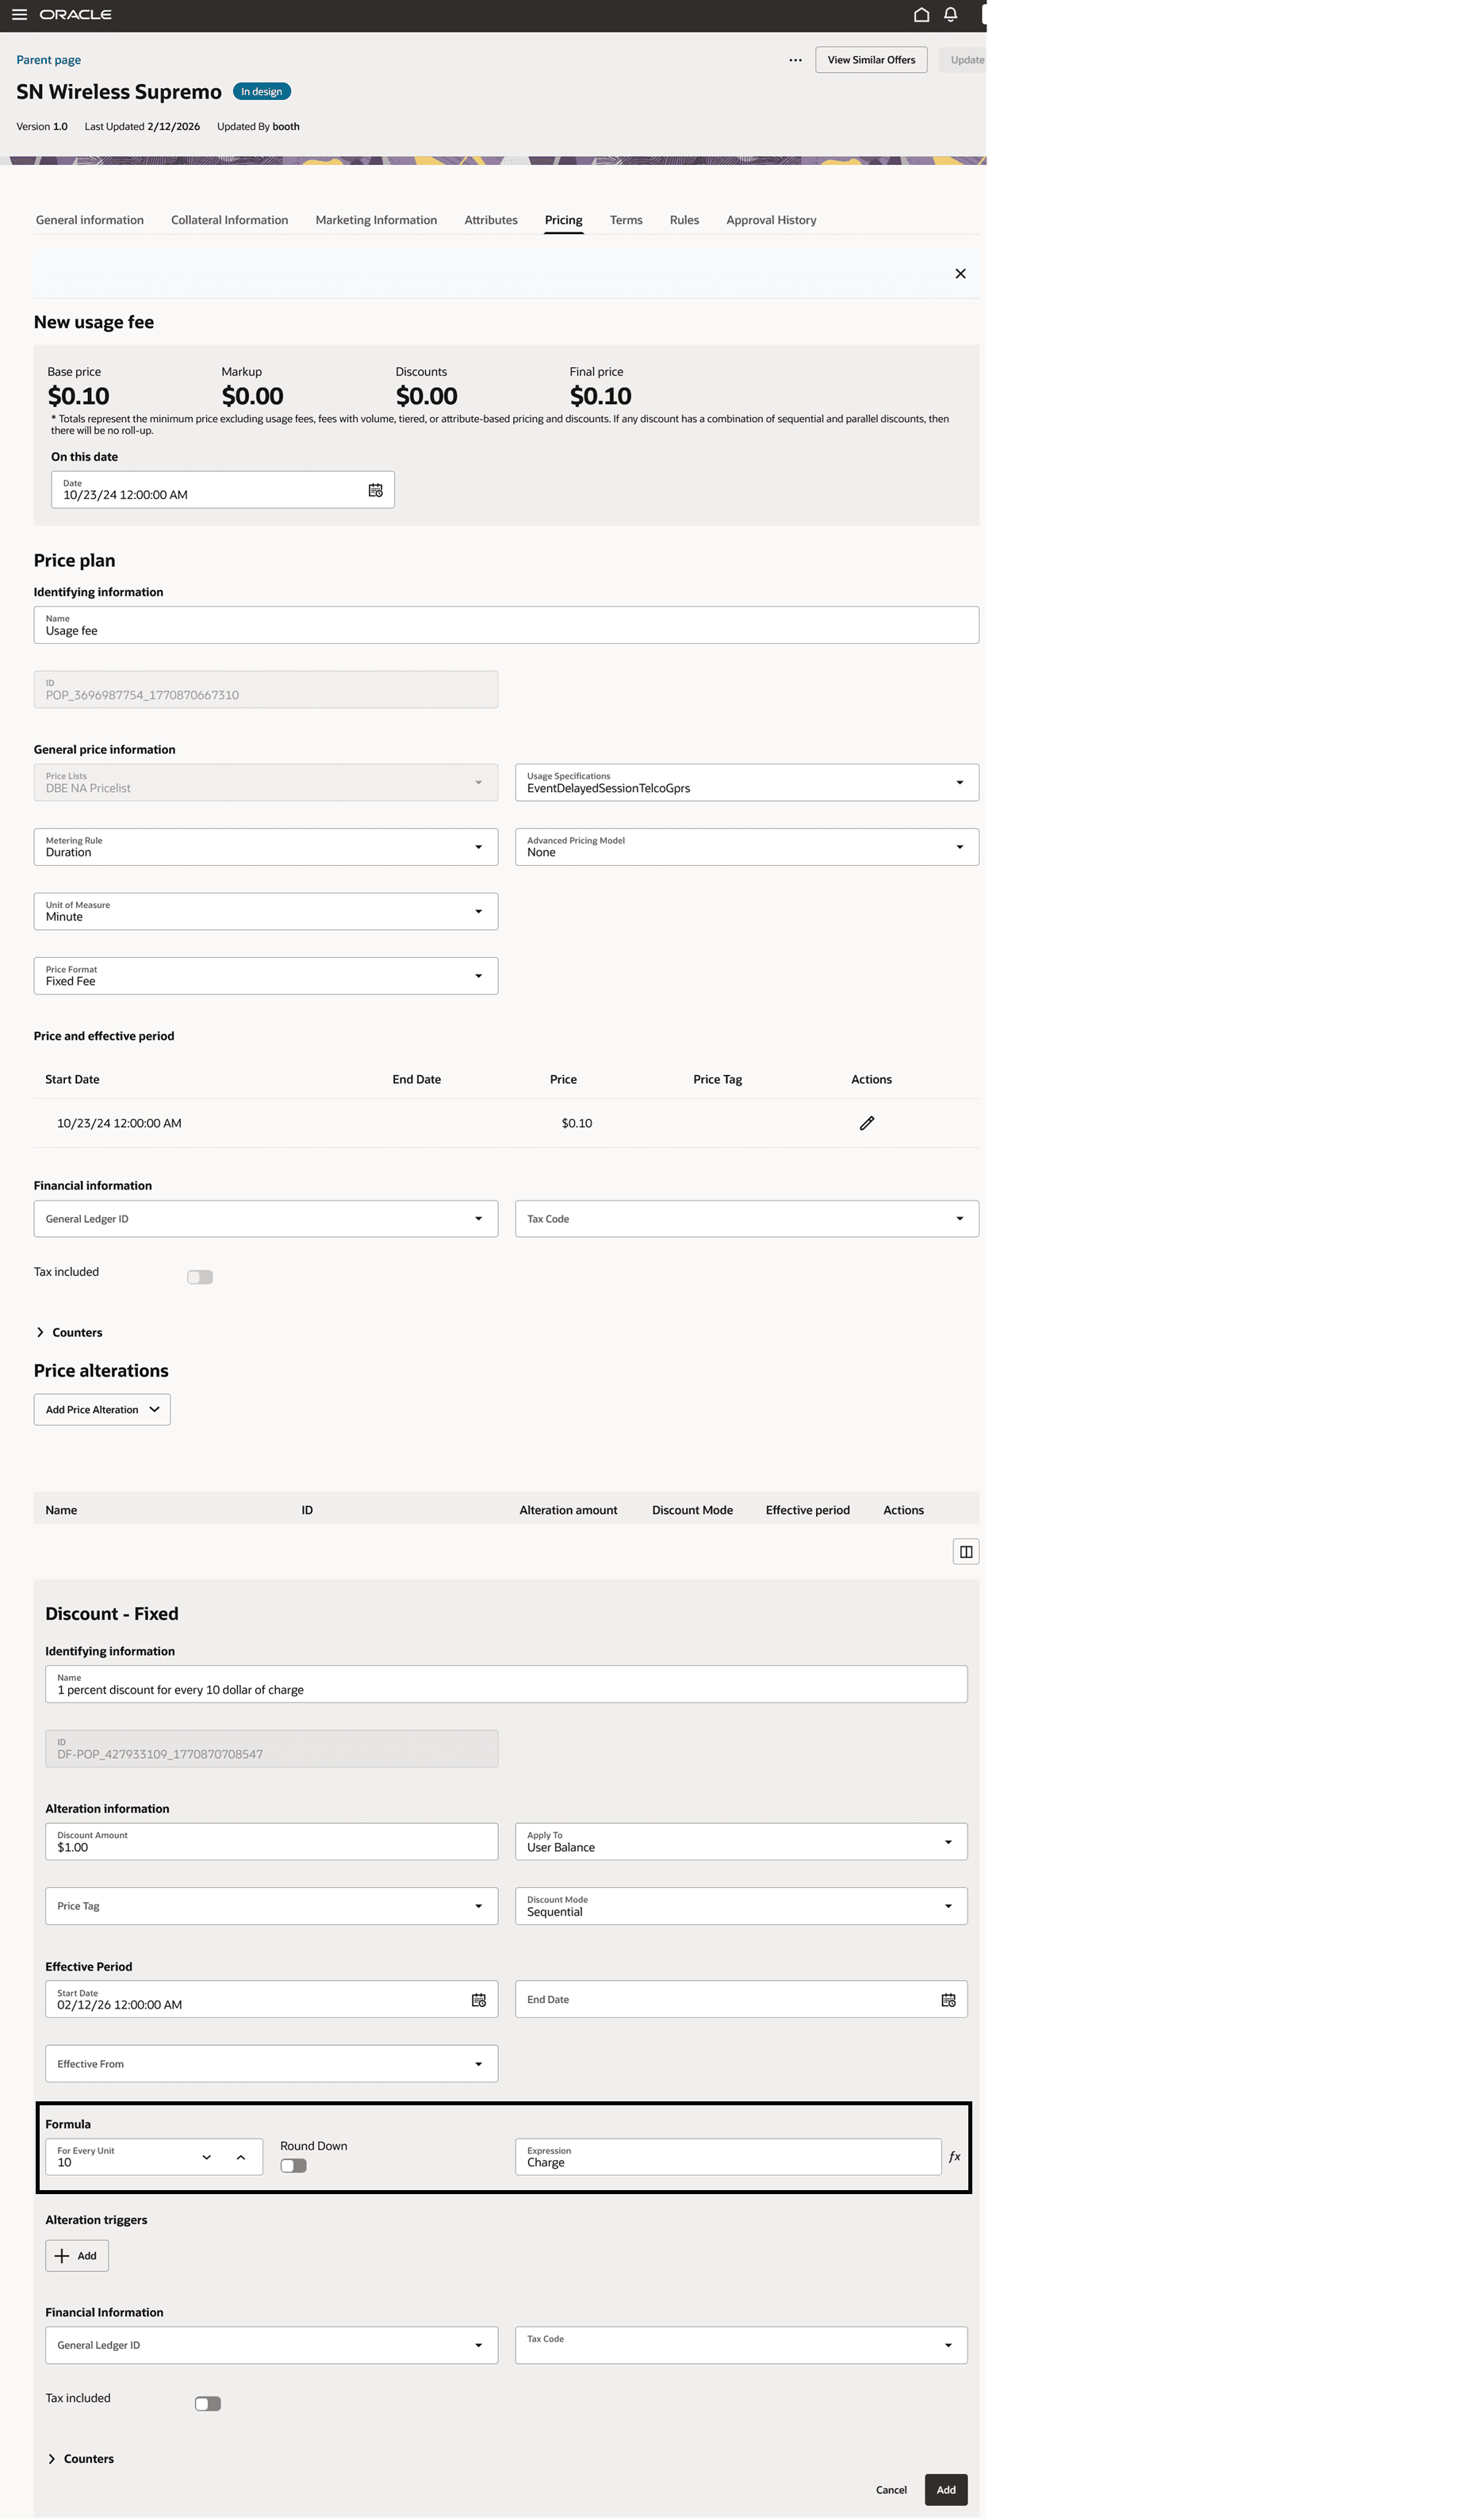Click the View Similar Offers button
Screen dimensions: 1464x2520
870,59
